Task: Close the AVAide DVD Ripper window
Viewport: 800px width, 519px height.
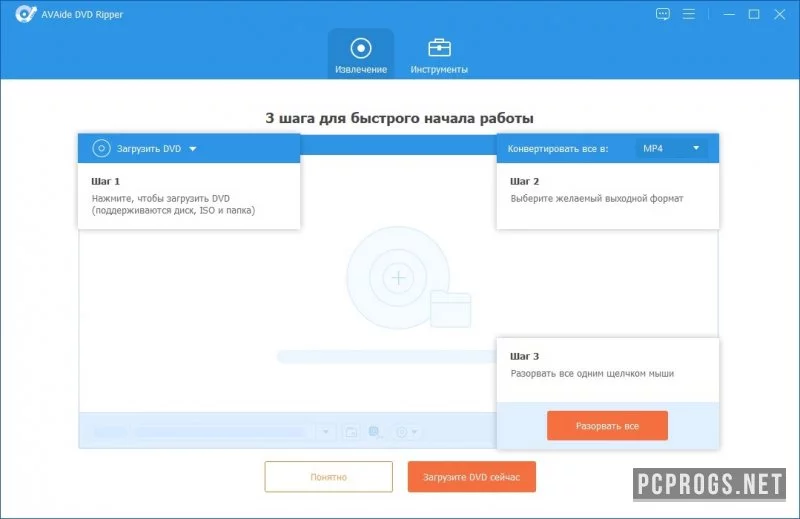Action: tap(780, 14)
